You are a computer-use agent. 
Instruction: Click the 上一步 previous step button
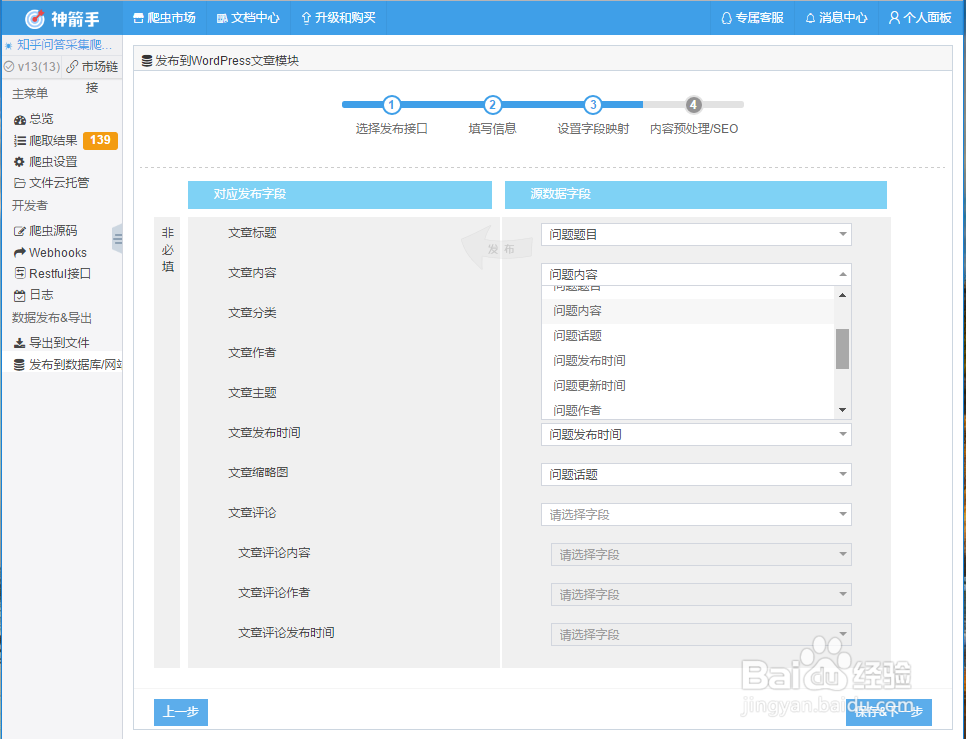click(180, 712)
